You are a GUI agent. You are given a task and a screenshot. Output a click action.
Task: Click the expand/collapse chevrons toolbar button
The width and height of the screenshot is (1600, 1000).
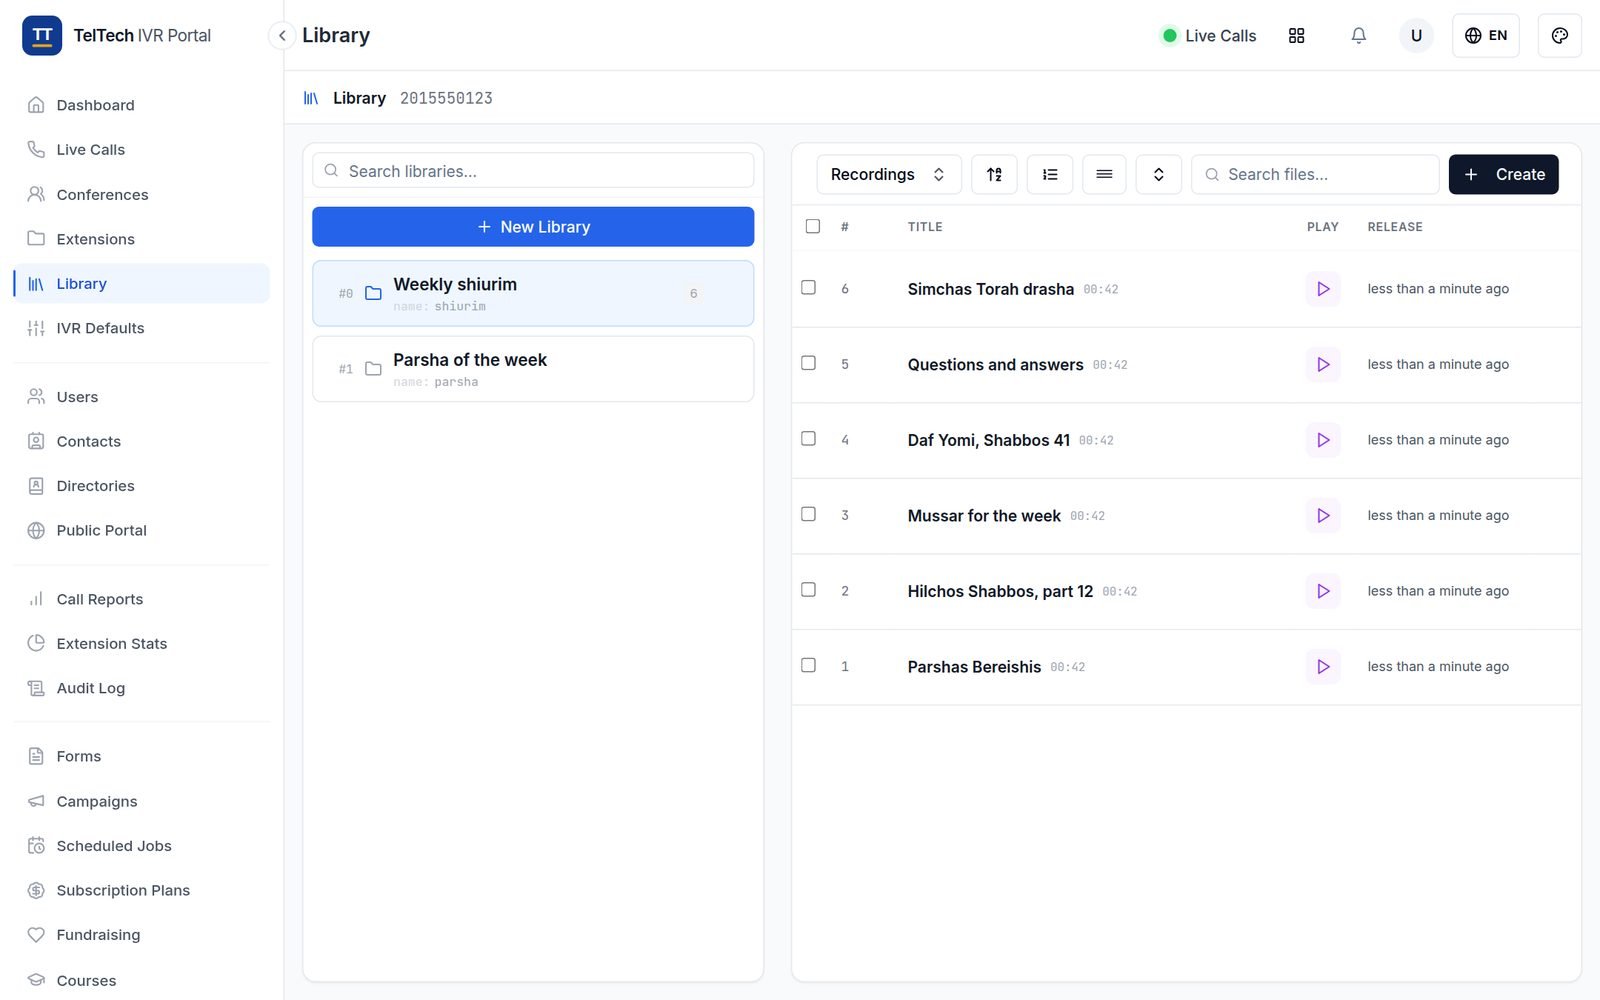pos(1158,174)
